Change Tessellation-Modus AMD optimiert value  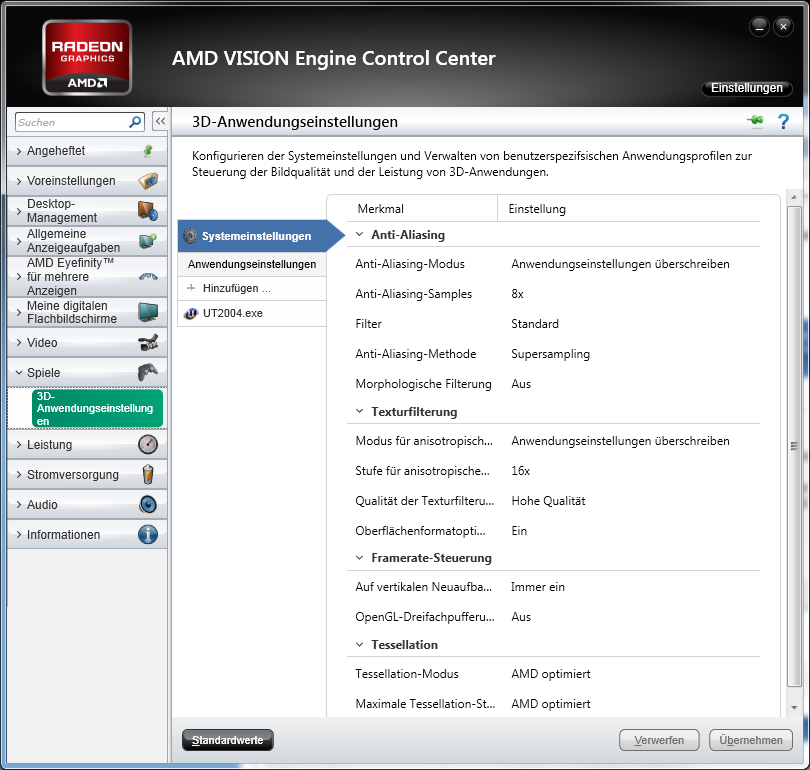pos(550,673)
